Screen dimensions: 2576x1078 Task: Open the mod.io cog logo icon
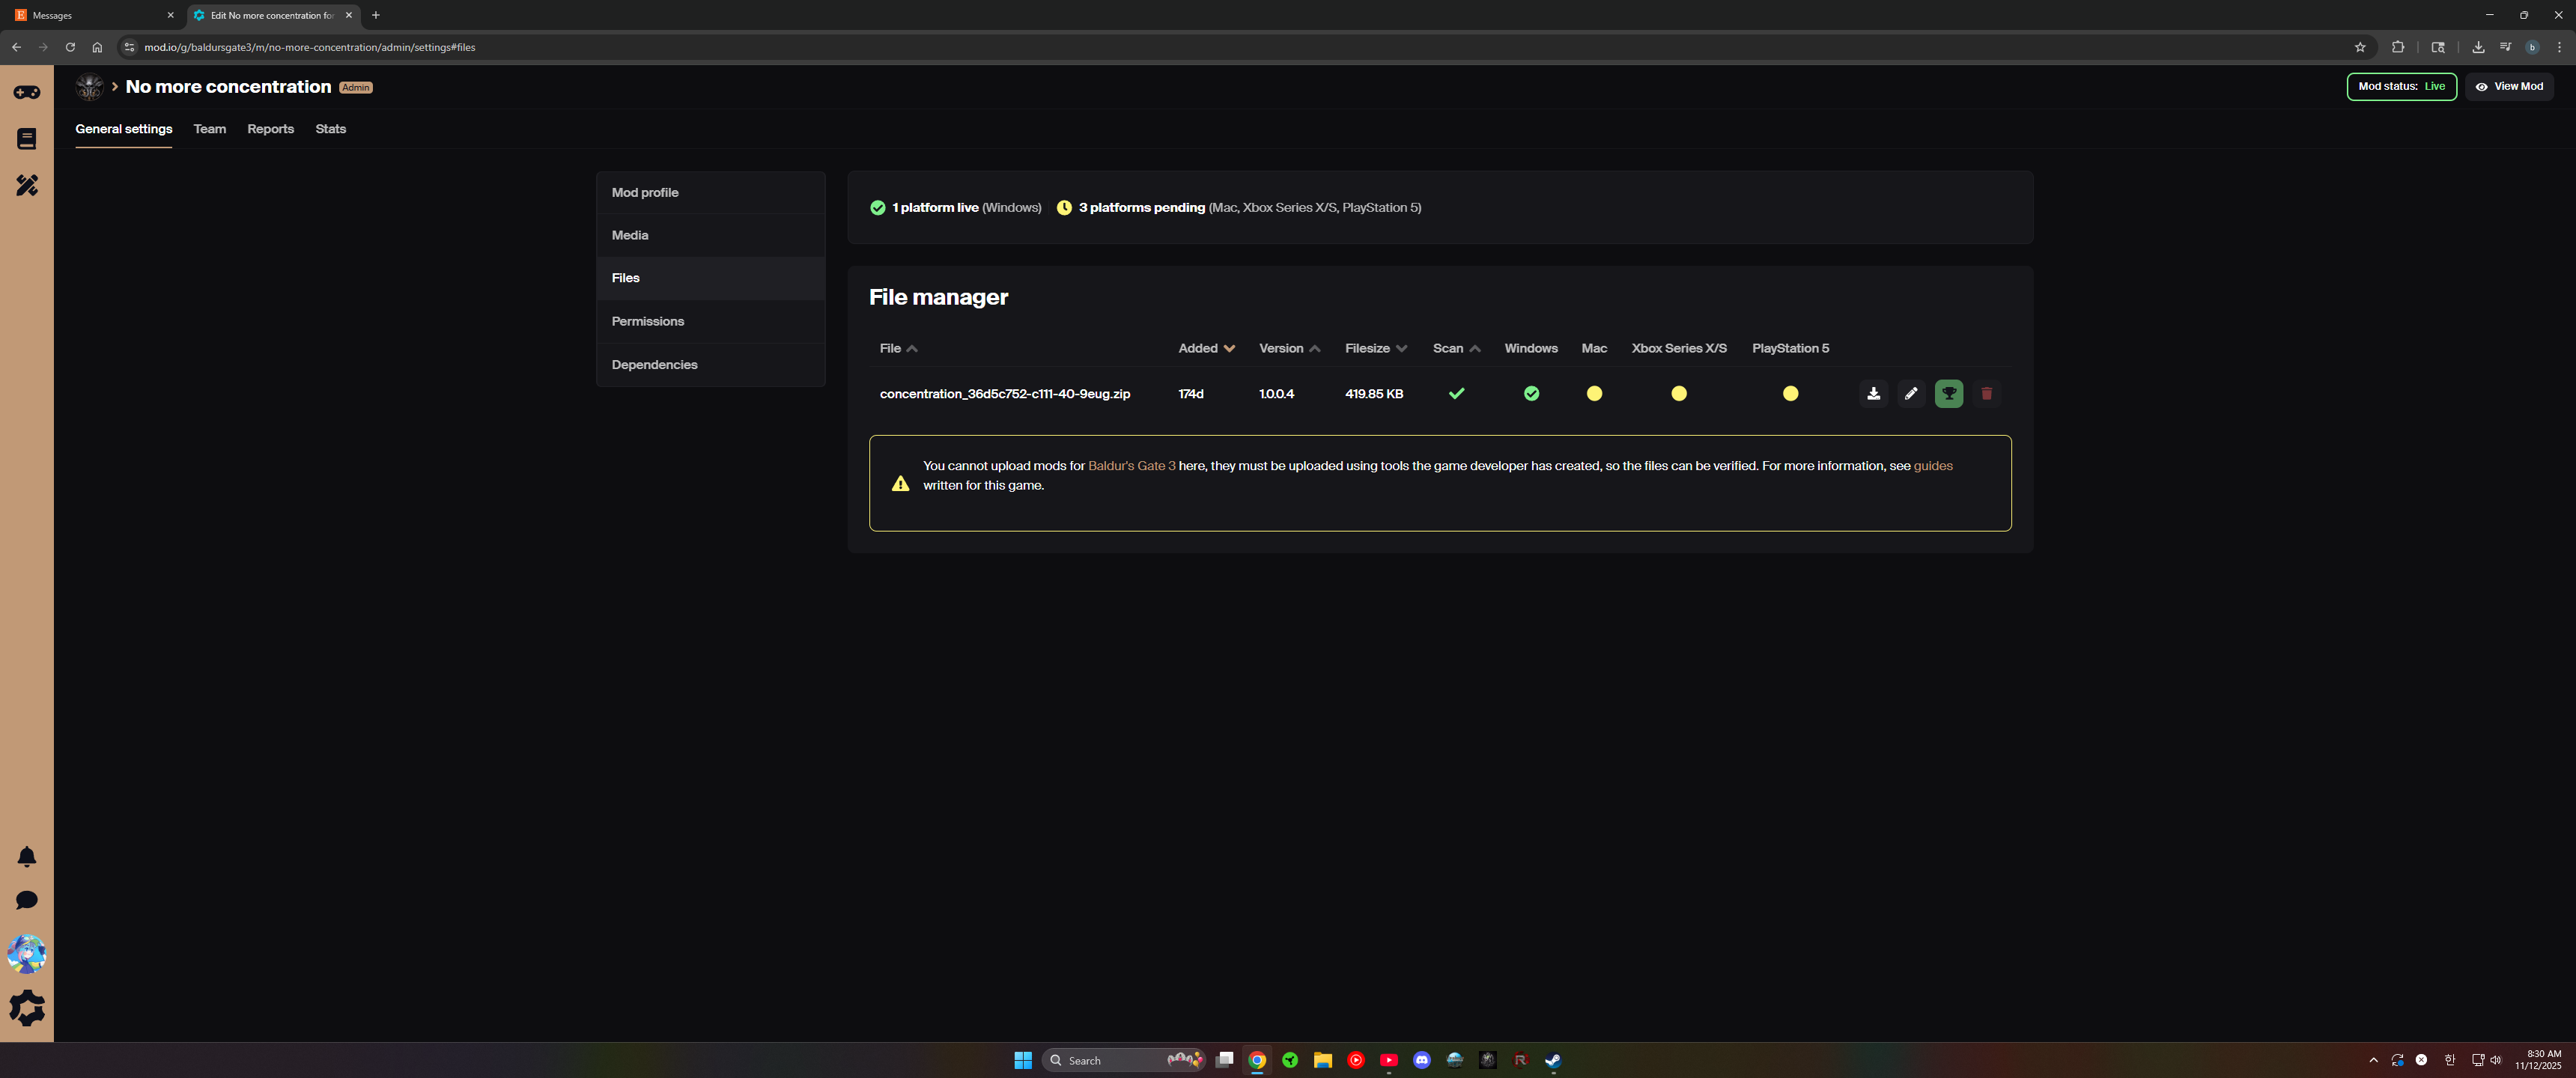click(x=27, y=1008)
